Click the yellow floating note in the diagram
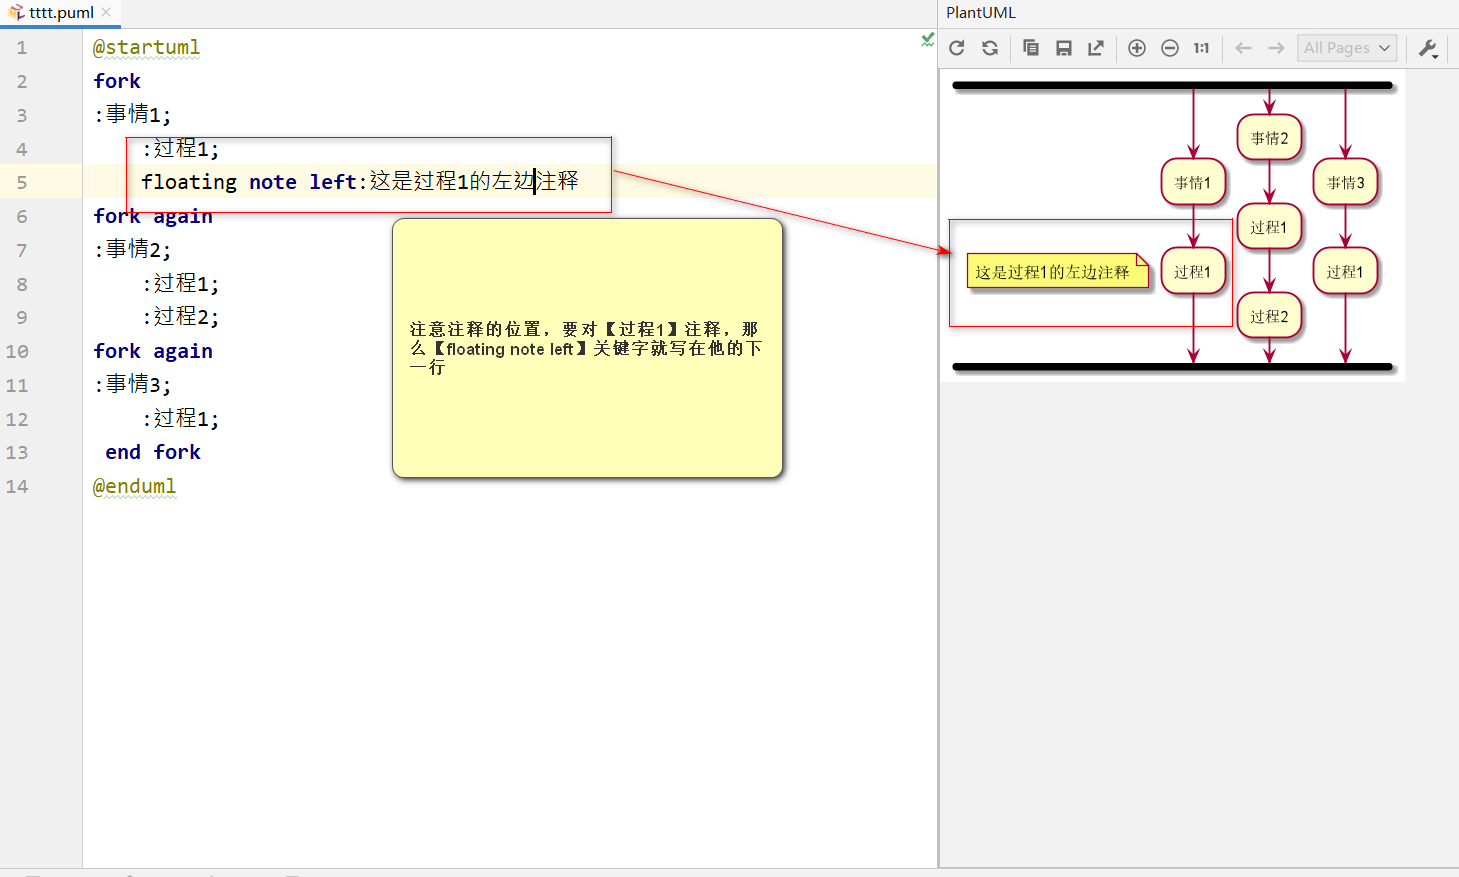The width and height of the screenshot is (1459, 877). [1057, 270]
